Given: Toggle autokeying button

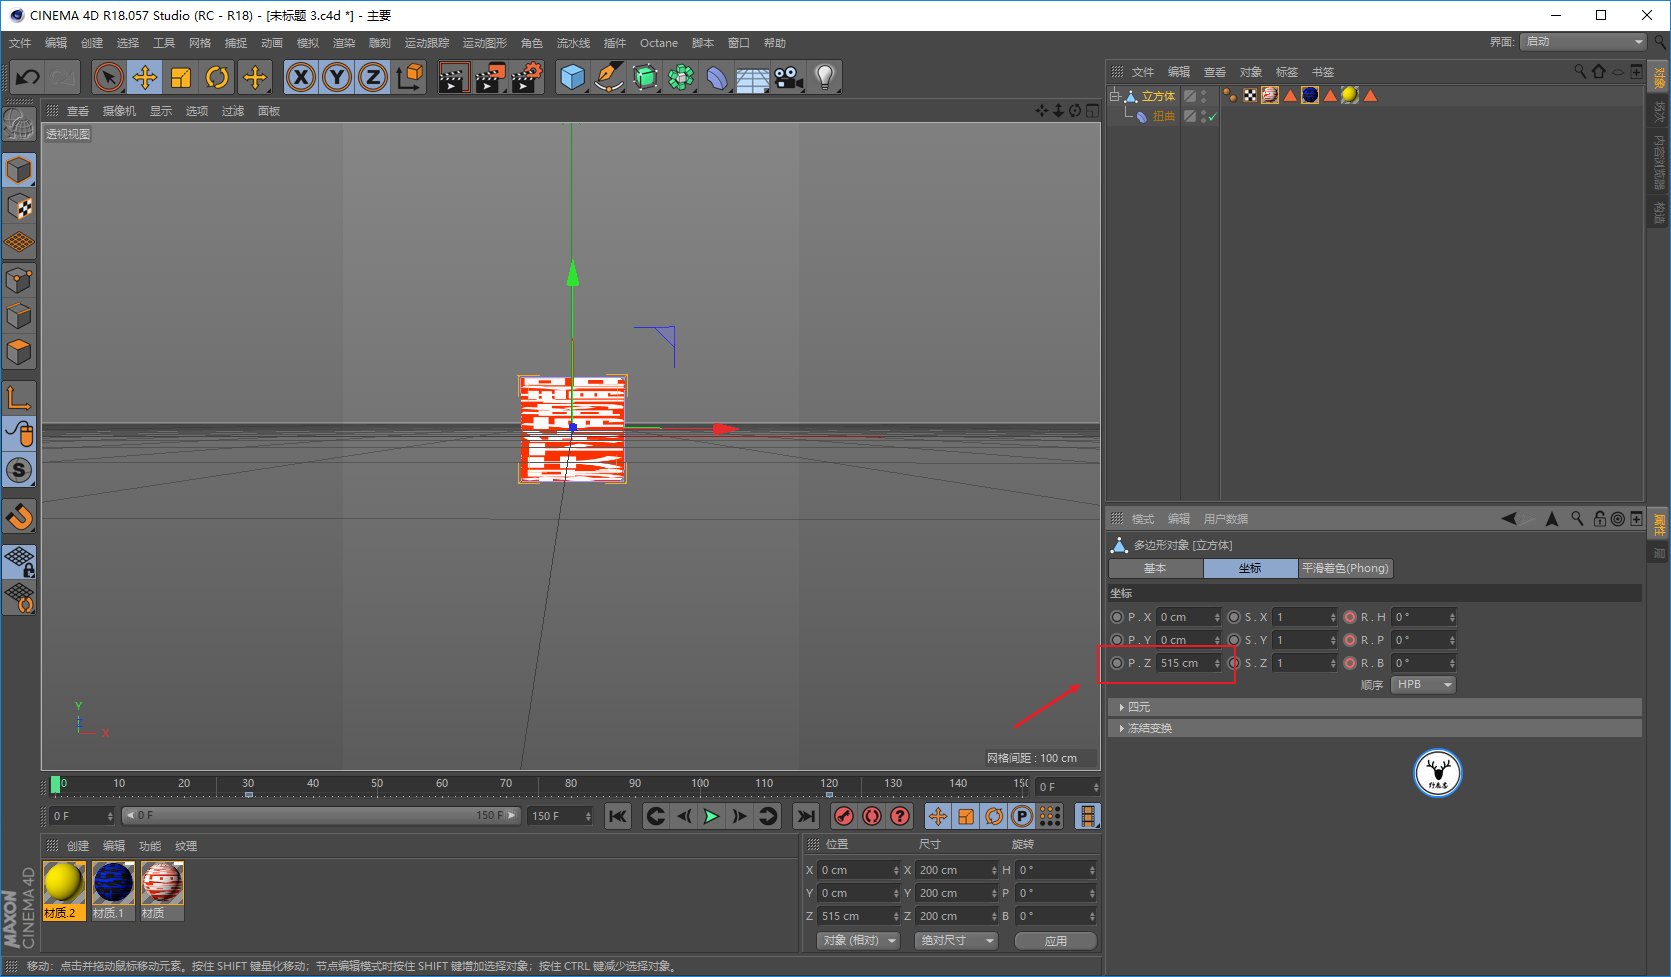Looking at the screenshot, I should coord(872,816).
